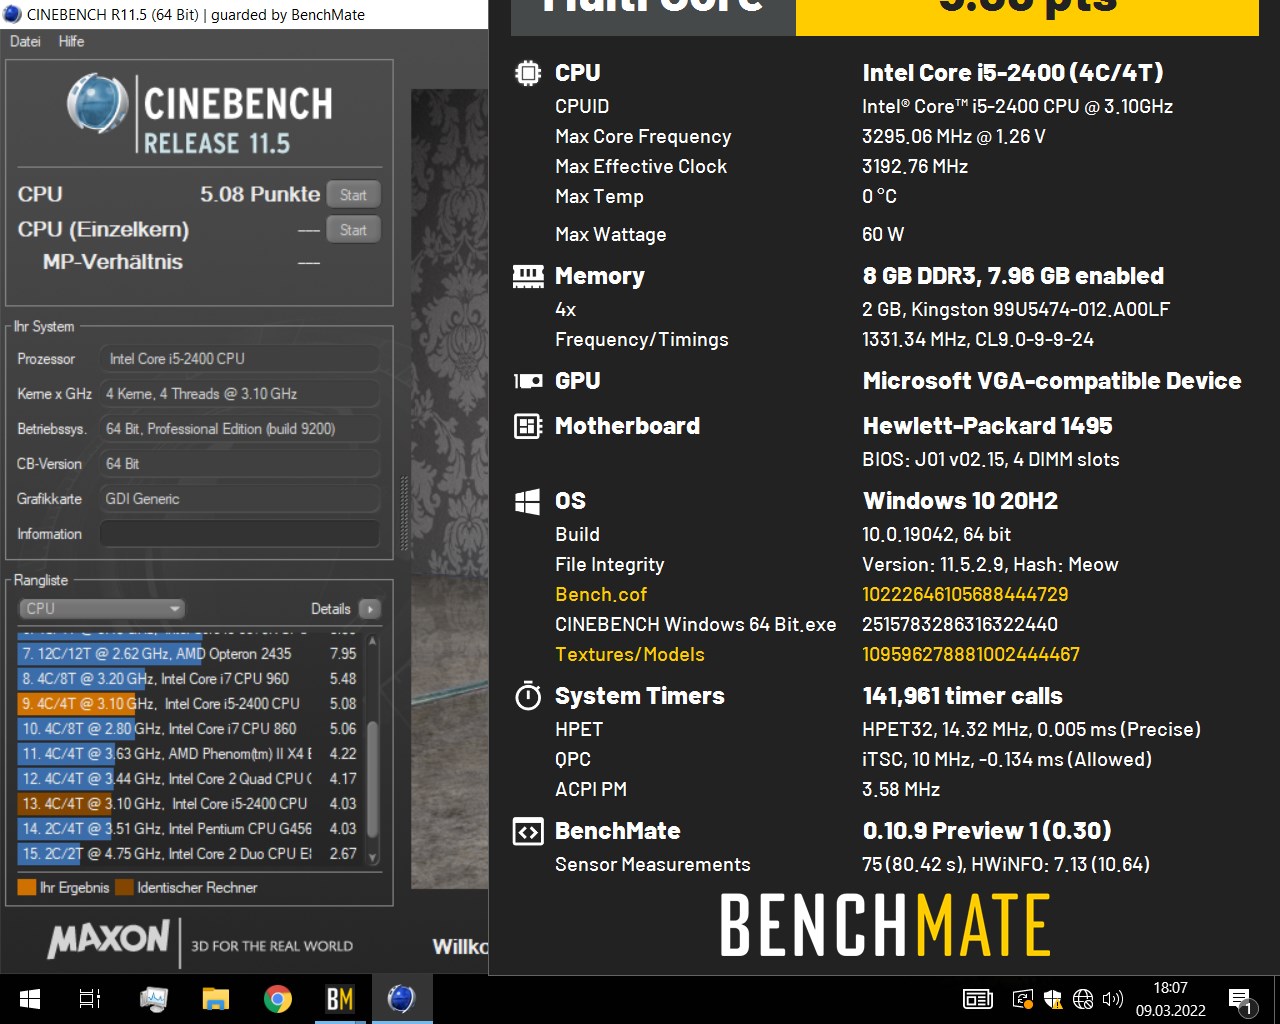Open Task View in the taskbar
The image size is (1280, 1024).
coord(90,999)
